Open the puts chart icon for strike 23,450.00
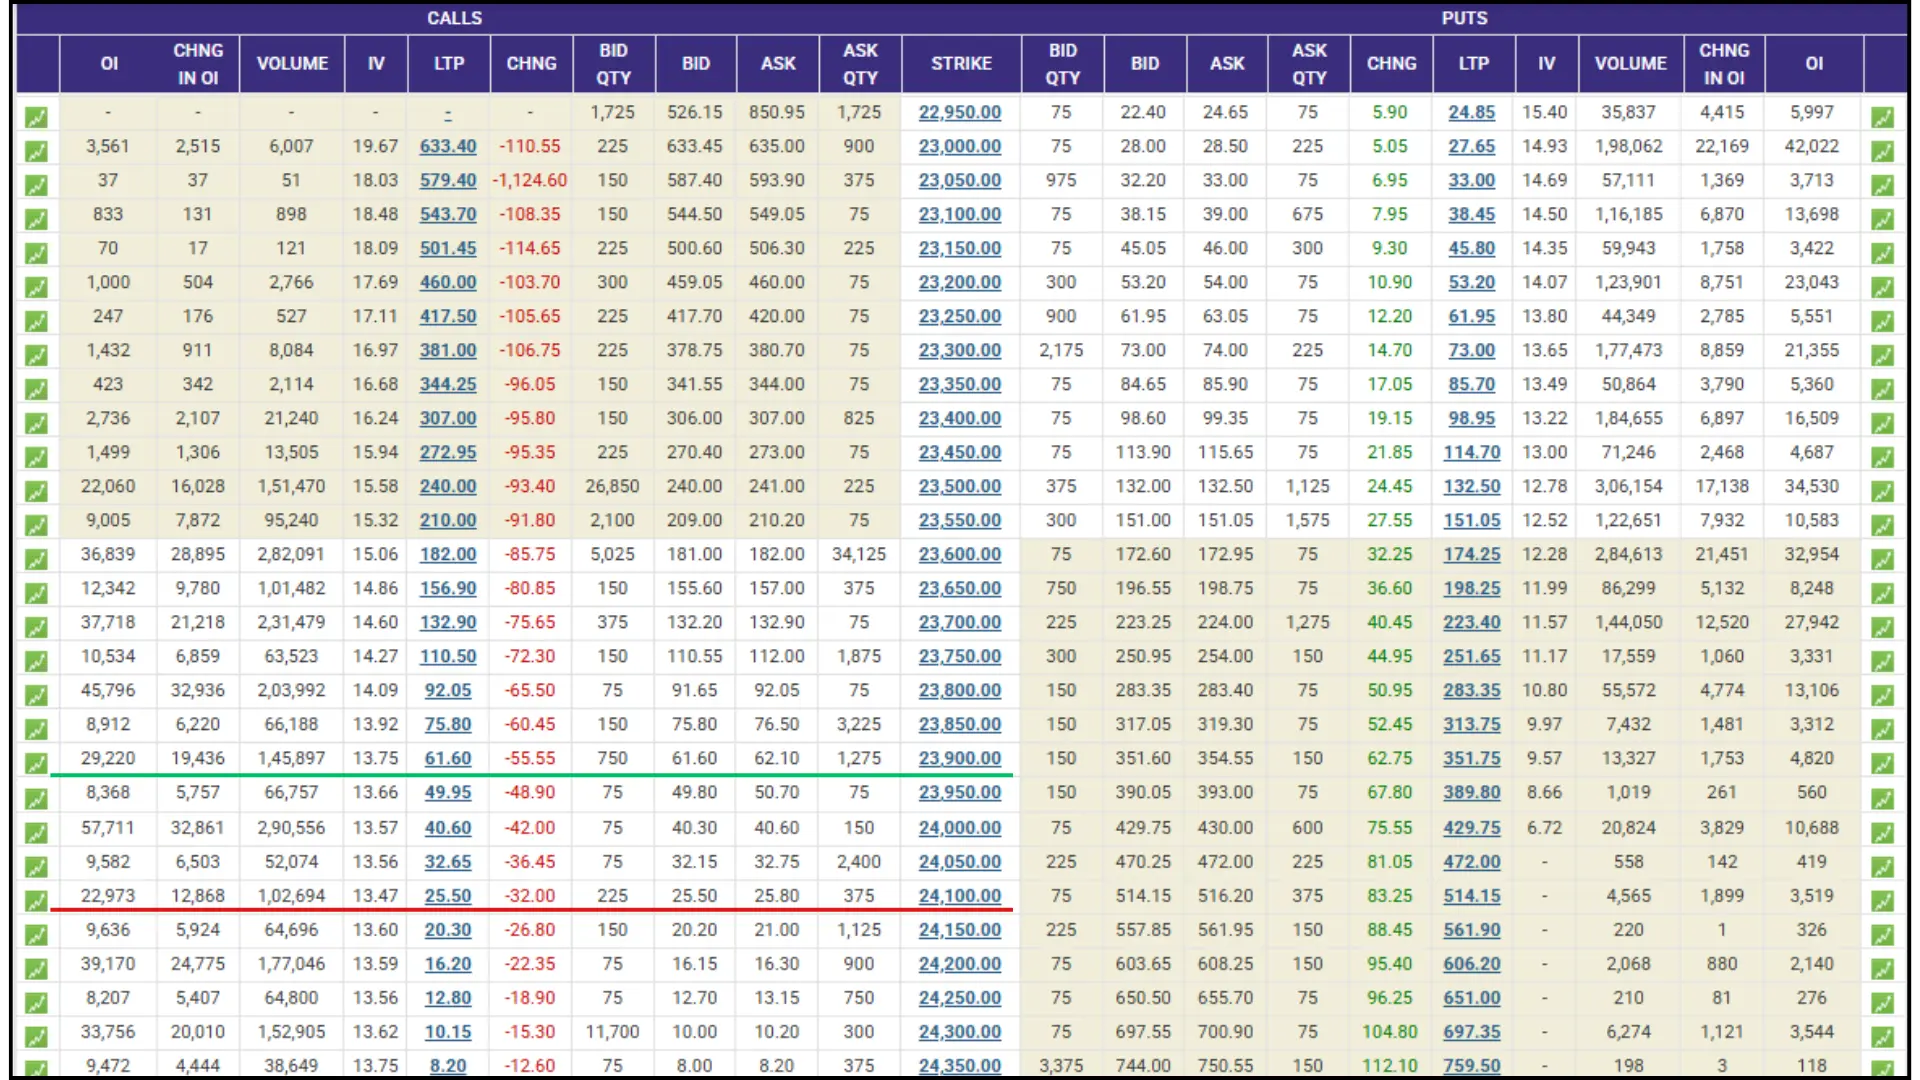The height and width of the screenshot is (1080, 1920). point(1883,457)
